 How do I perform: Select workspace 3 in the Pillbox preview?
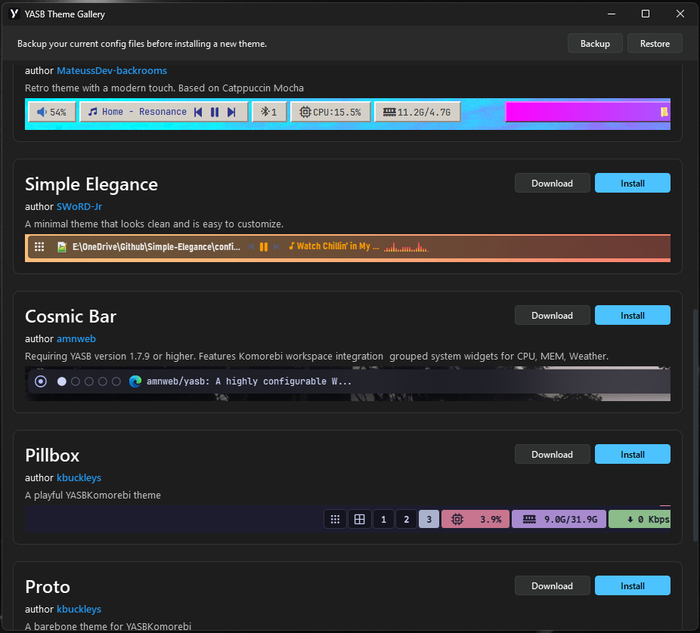point(428,519)
